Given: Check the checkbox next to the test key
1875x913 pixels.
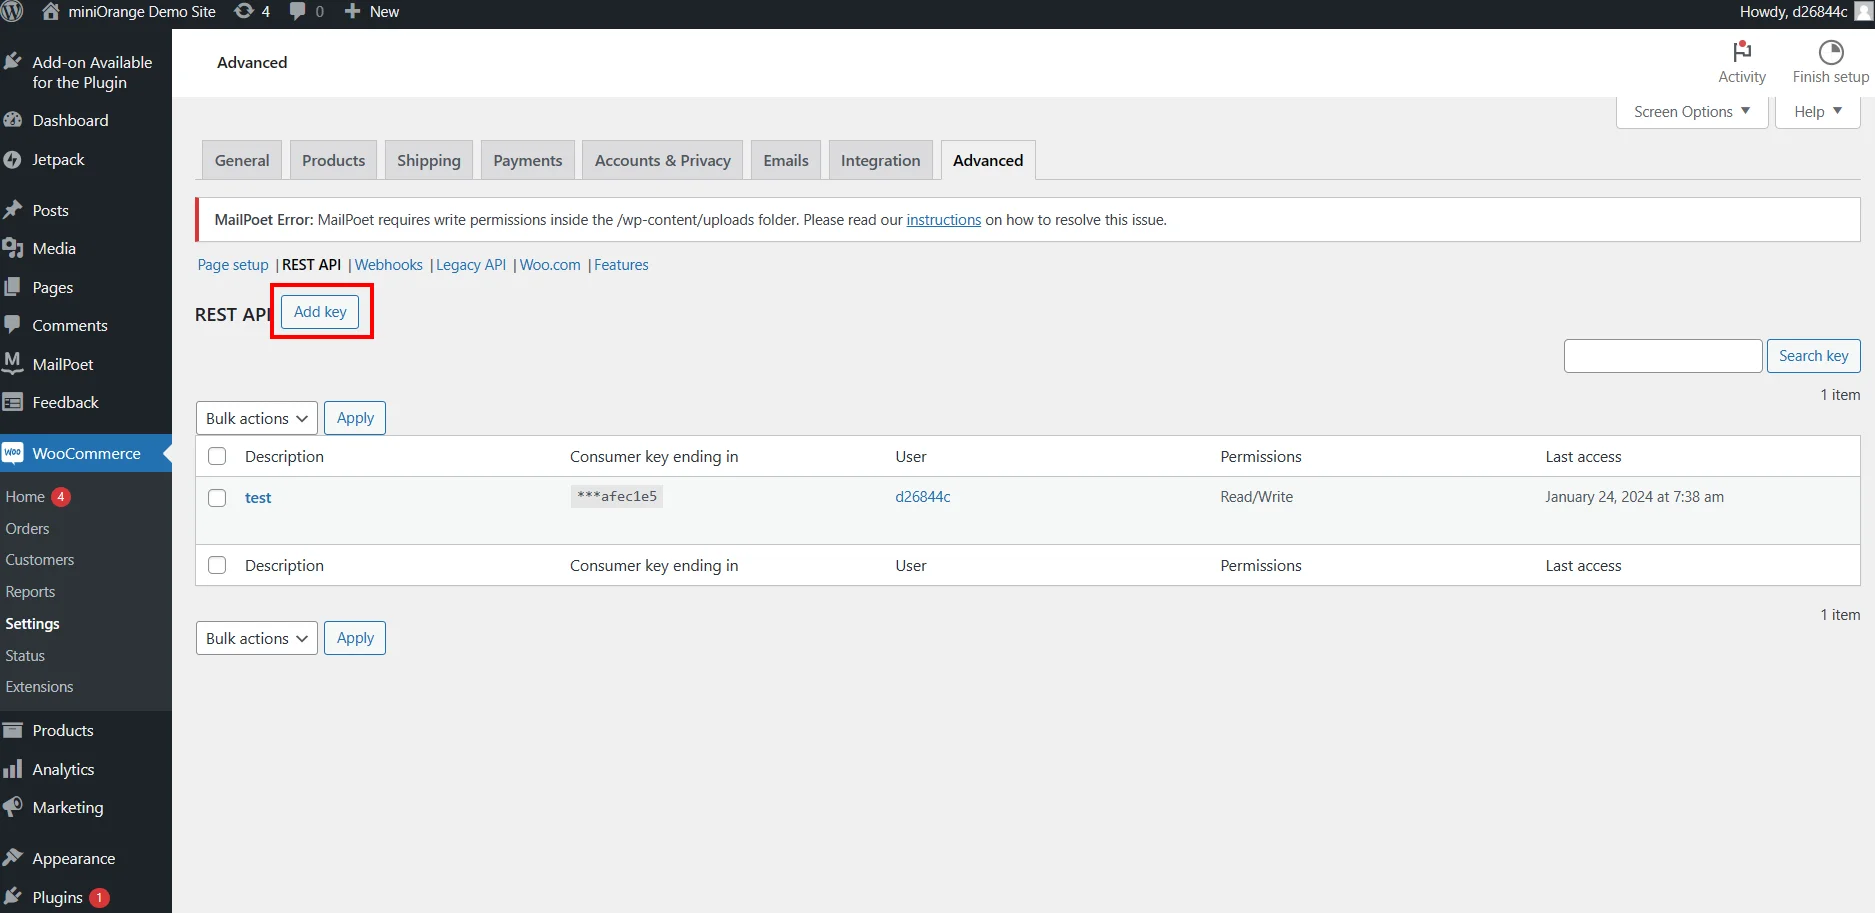Looking at the screenshot, I should (217, 497).
